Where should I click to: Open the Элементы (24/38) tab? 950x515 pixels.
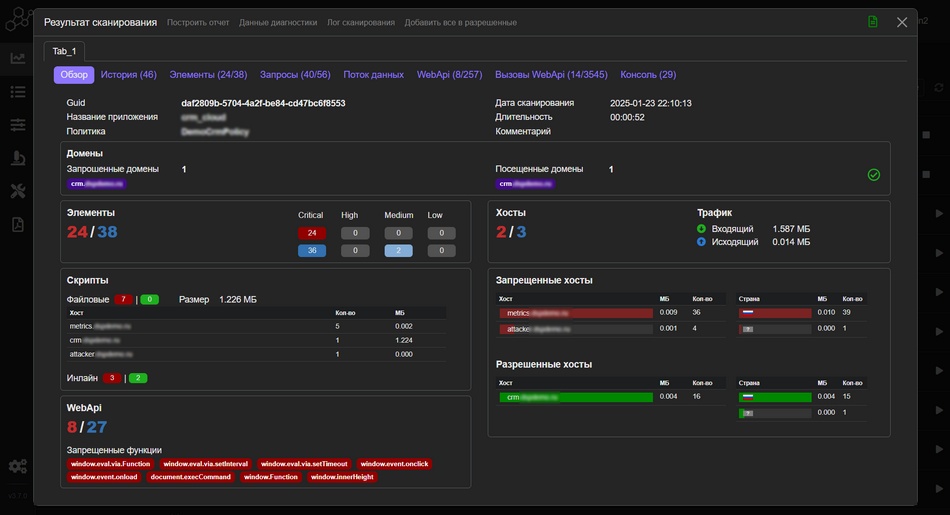(x=208, y=75)
